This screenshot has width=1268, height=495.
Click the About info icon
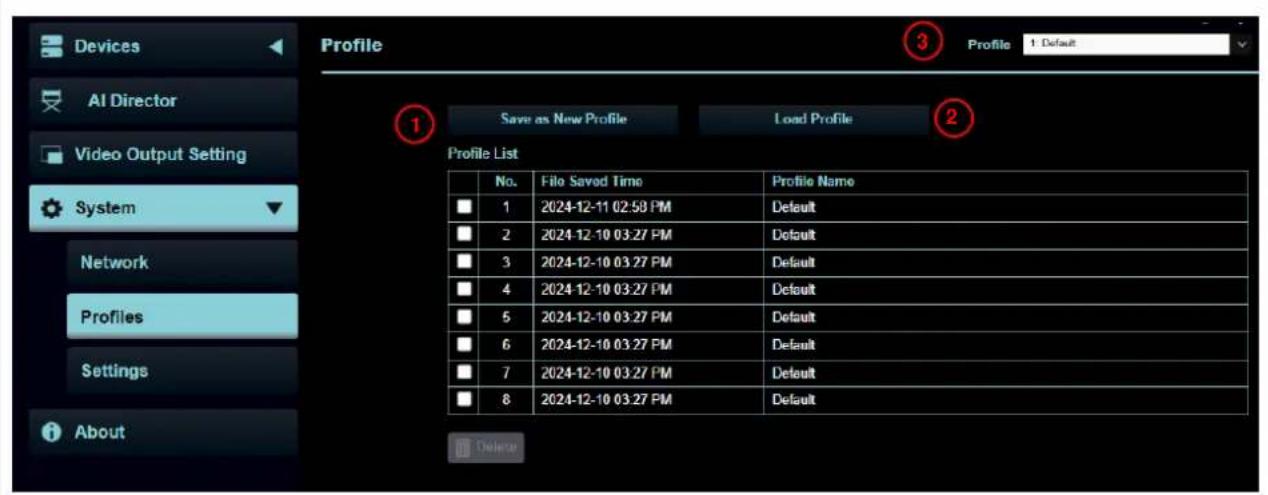click(x=50, y=432)
